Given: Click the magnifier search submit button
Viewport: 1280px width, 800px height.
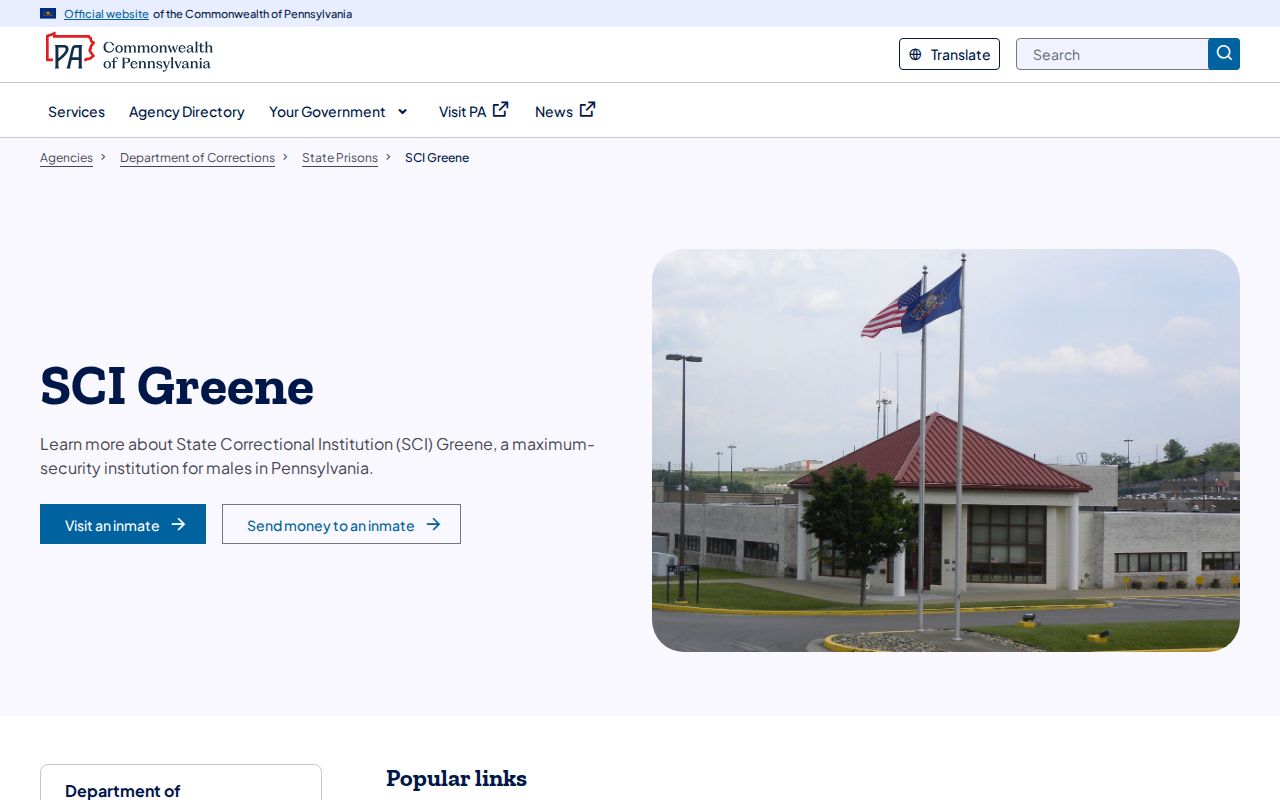Looking at the screenshot, I should (x=1224, y=54).
